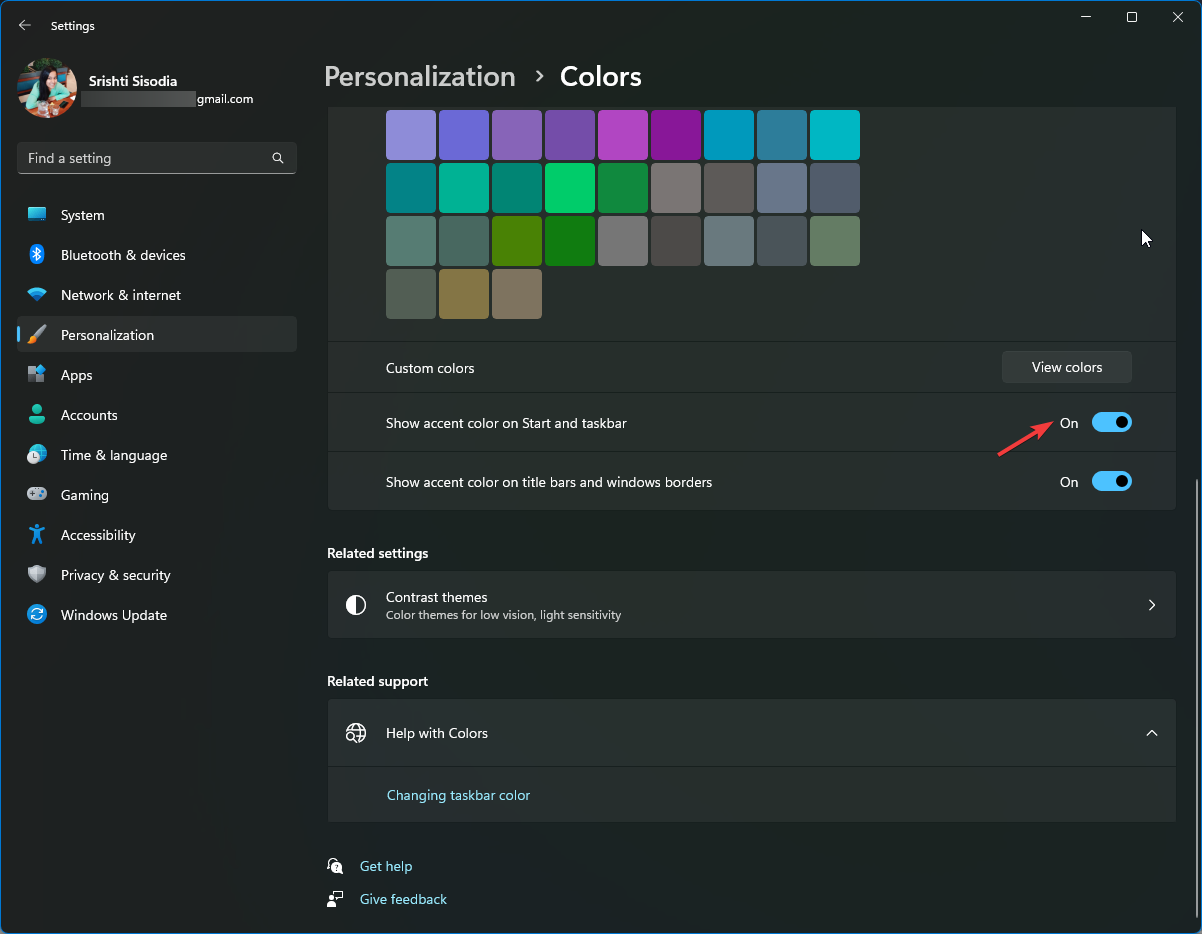The height and width of the screenshot is (934, 1202).
Task: Click the Privacy & security shield icon
Action: [37, 575]
